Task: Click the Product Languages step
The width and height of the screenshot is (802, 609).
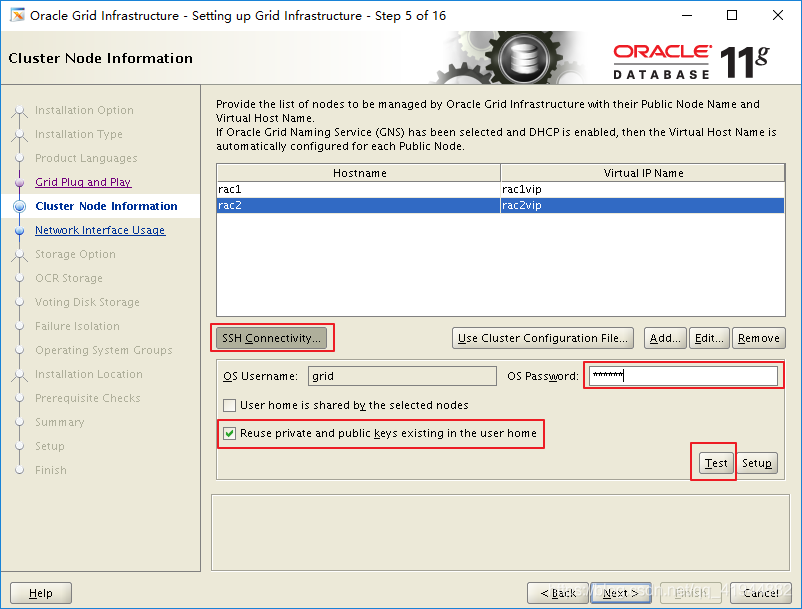Action: [x=86, y=158]
